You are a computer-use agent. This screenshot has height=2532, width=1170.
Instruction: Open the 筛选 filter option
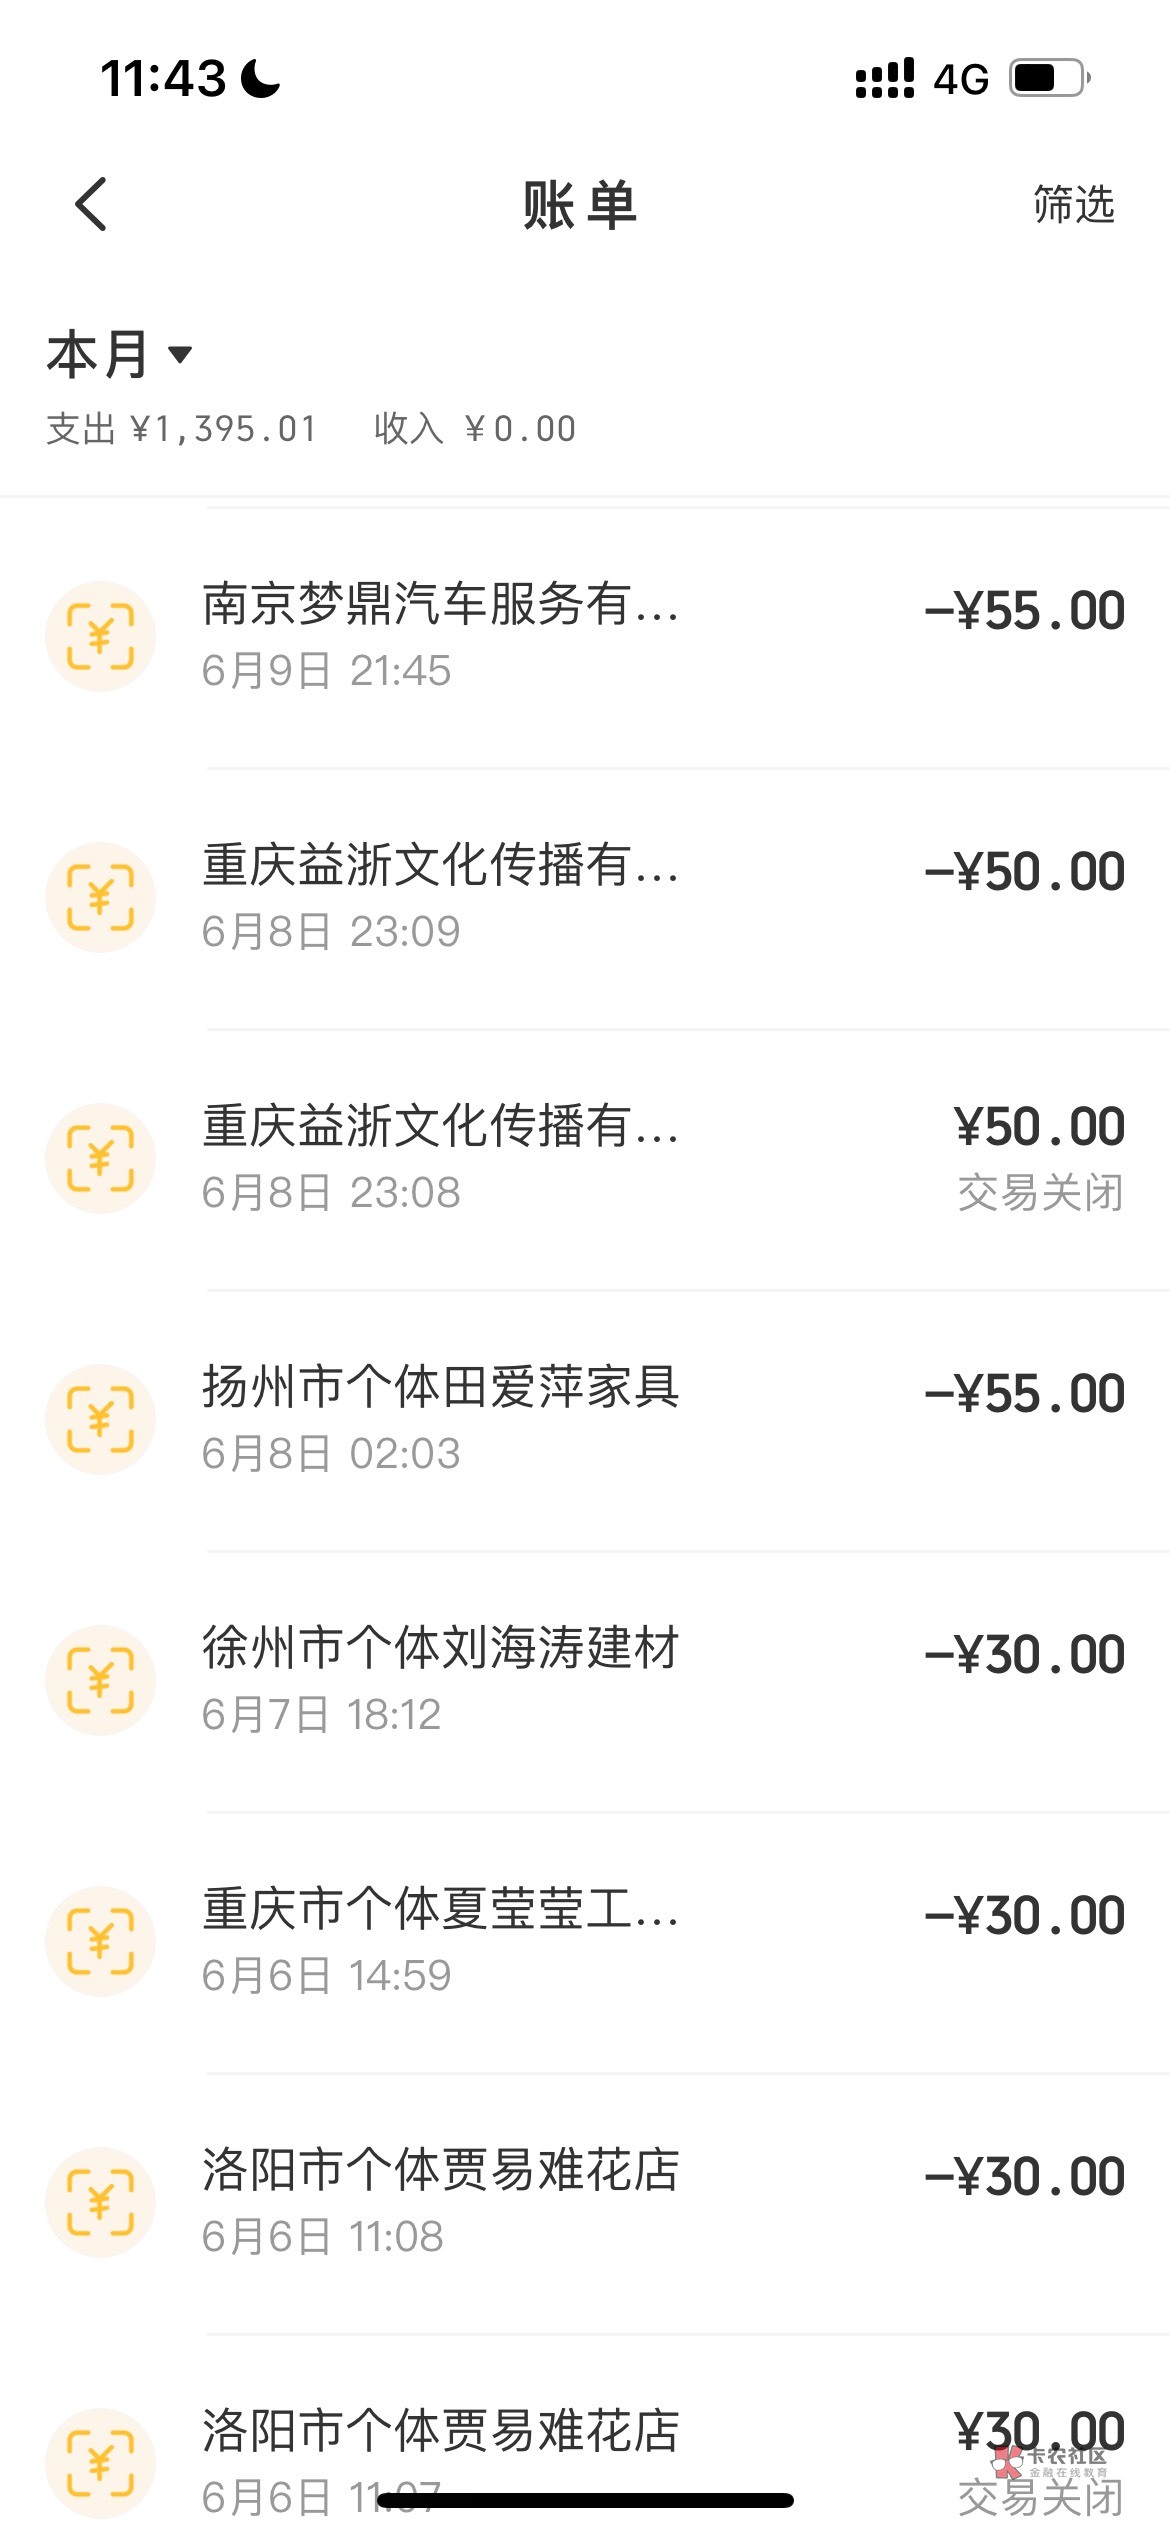click(1073, 205)
